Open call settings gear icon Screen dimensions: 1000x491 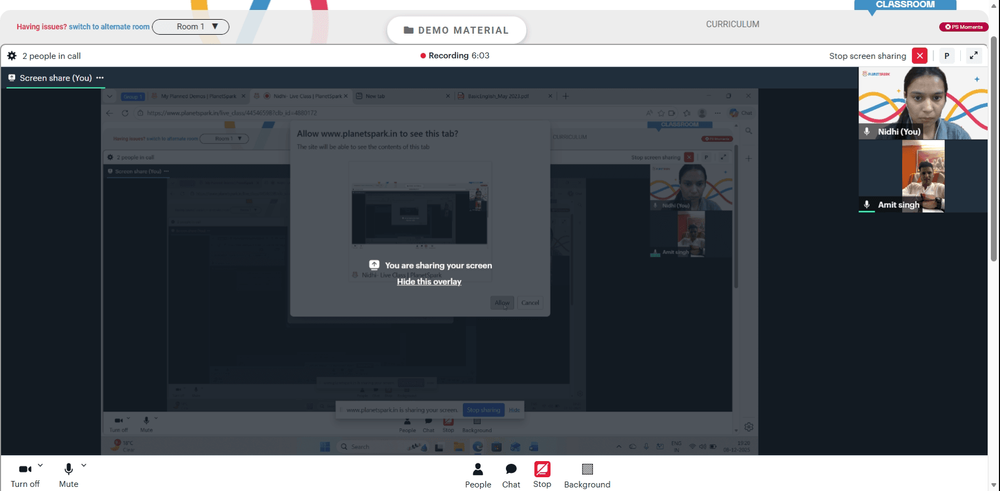click(11, 56)
